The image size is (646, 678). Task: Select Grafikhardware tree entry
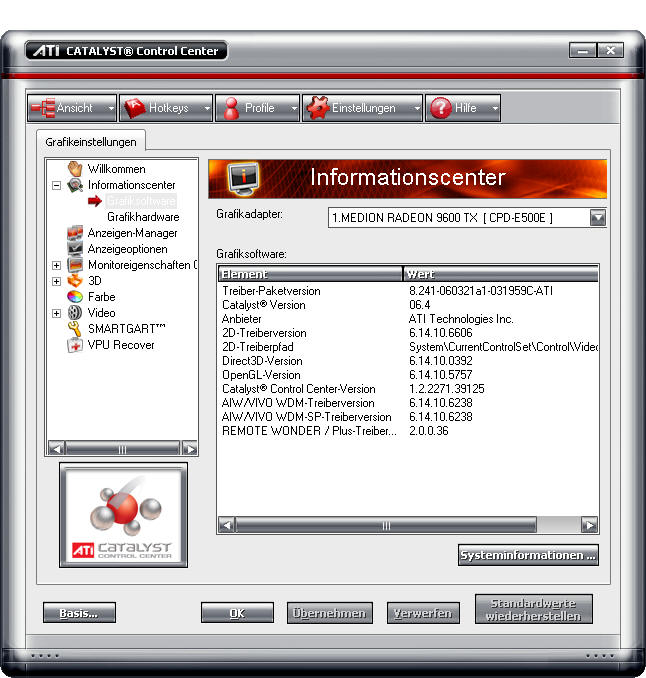coord(143,217)
